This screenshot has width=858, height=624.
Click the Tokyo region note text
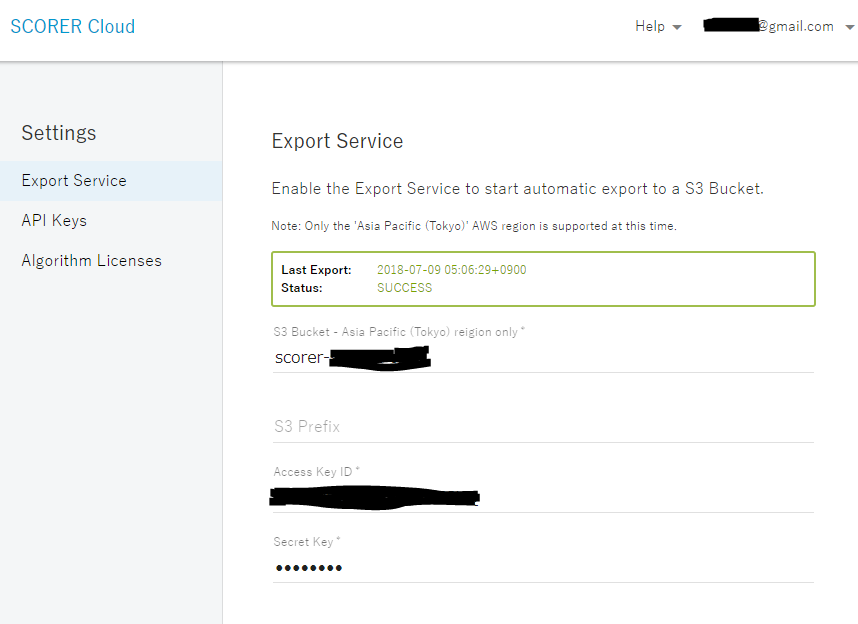(x=474, y=226)
